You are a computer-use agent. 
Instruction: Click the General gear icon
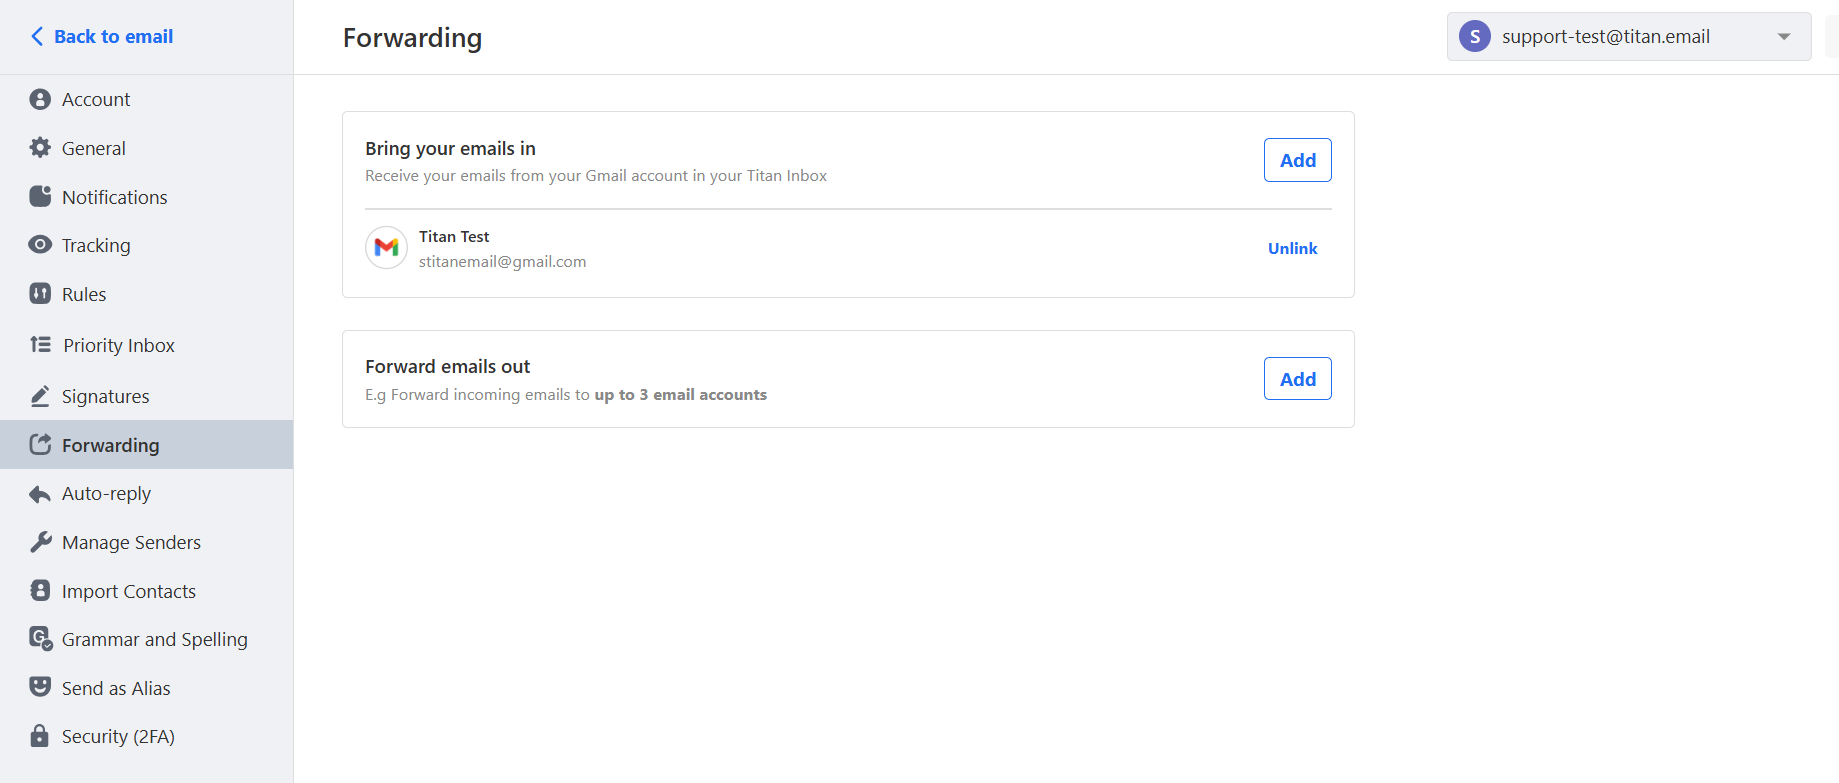click(40, 148)
